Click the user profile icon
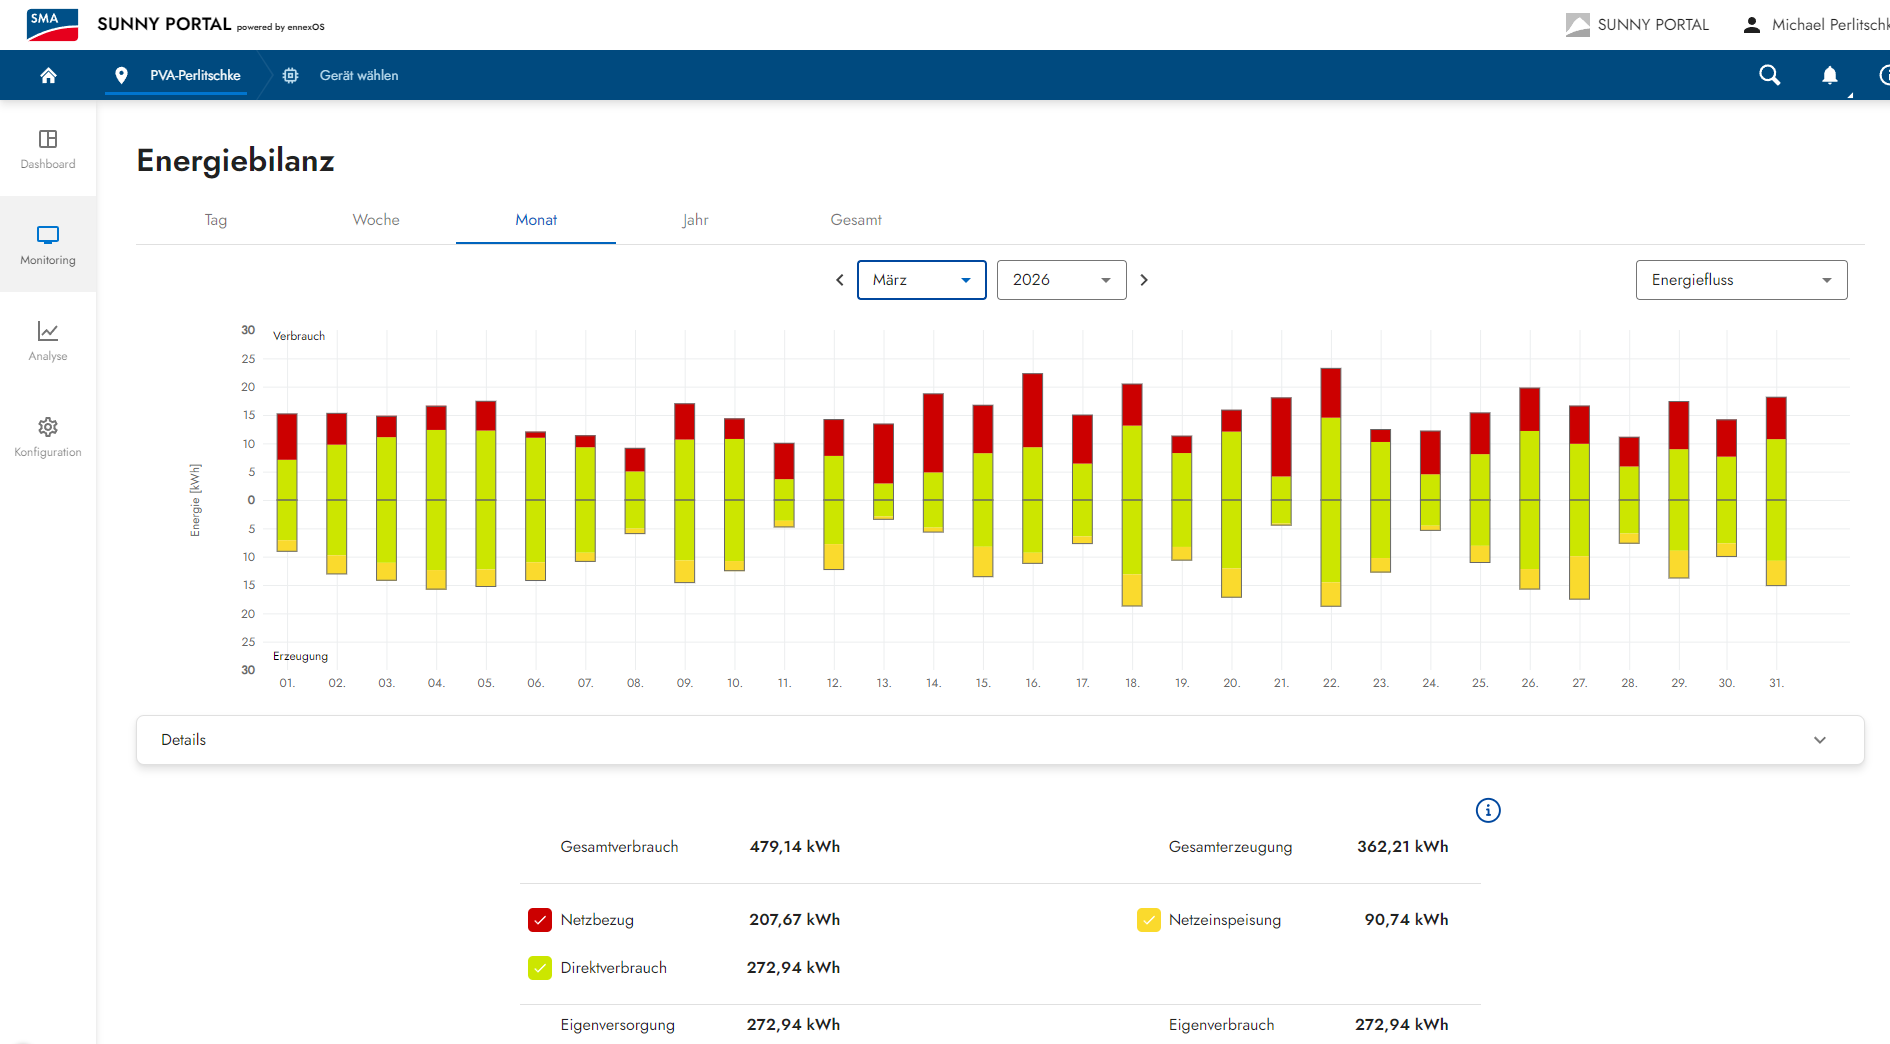The image size is (1890, 1044). (x=1751, y=25)
